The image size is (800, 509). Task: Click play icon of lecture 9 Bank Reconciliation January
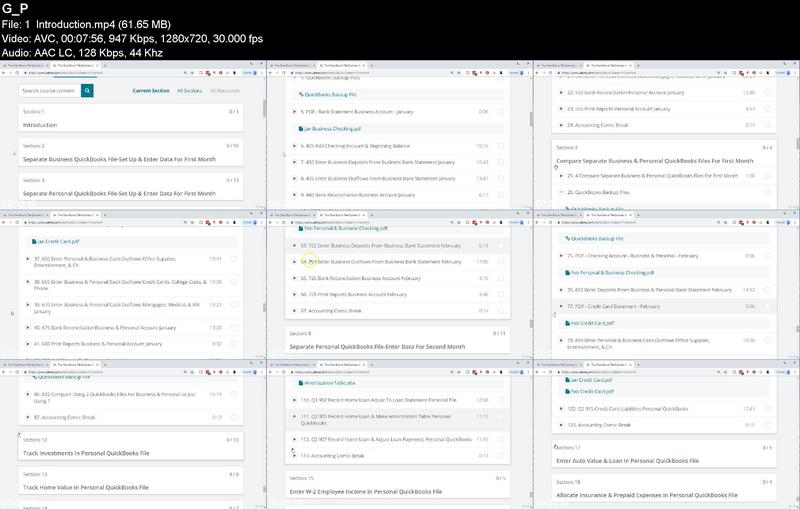294,195
